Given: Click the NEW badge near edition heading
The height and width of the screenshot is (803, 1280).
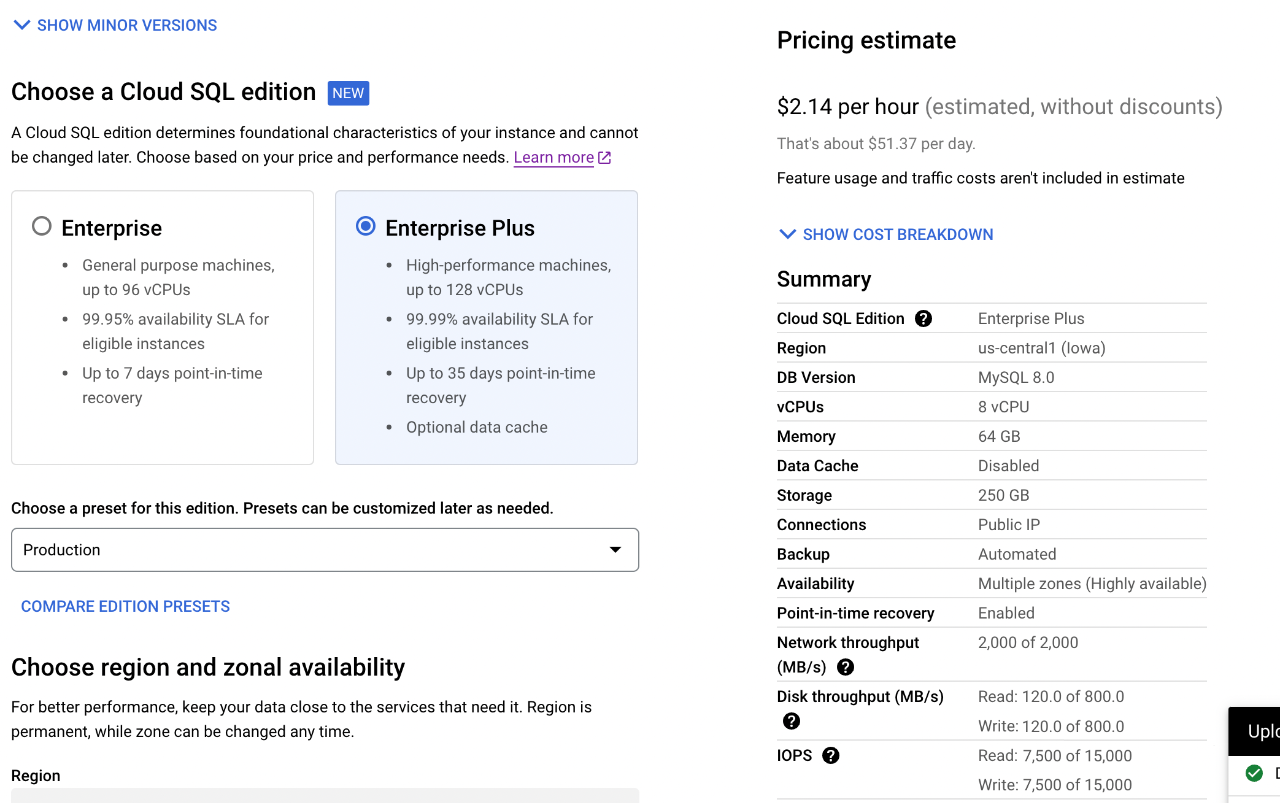Looking at the screenshot, I should pos(348,93).
